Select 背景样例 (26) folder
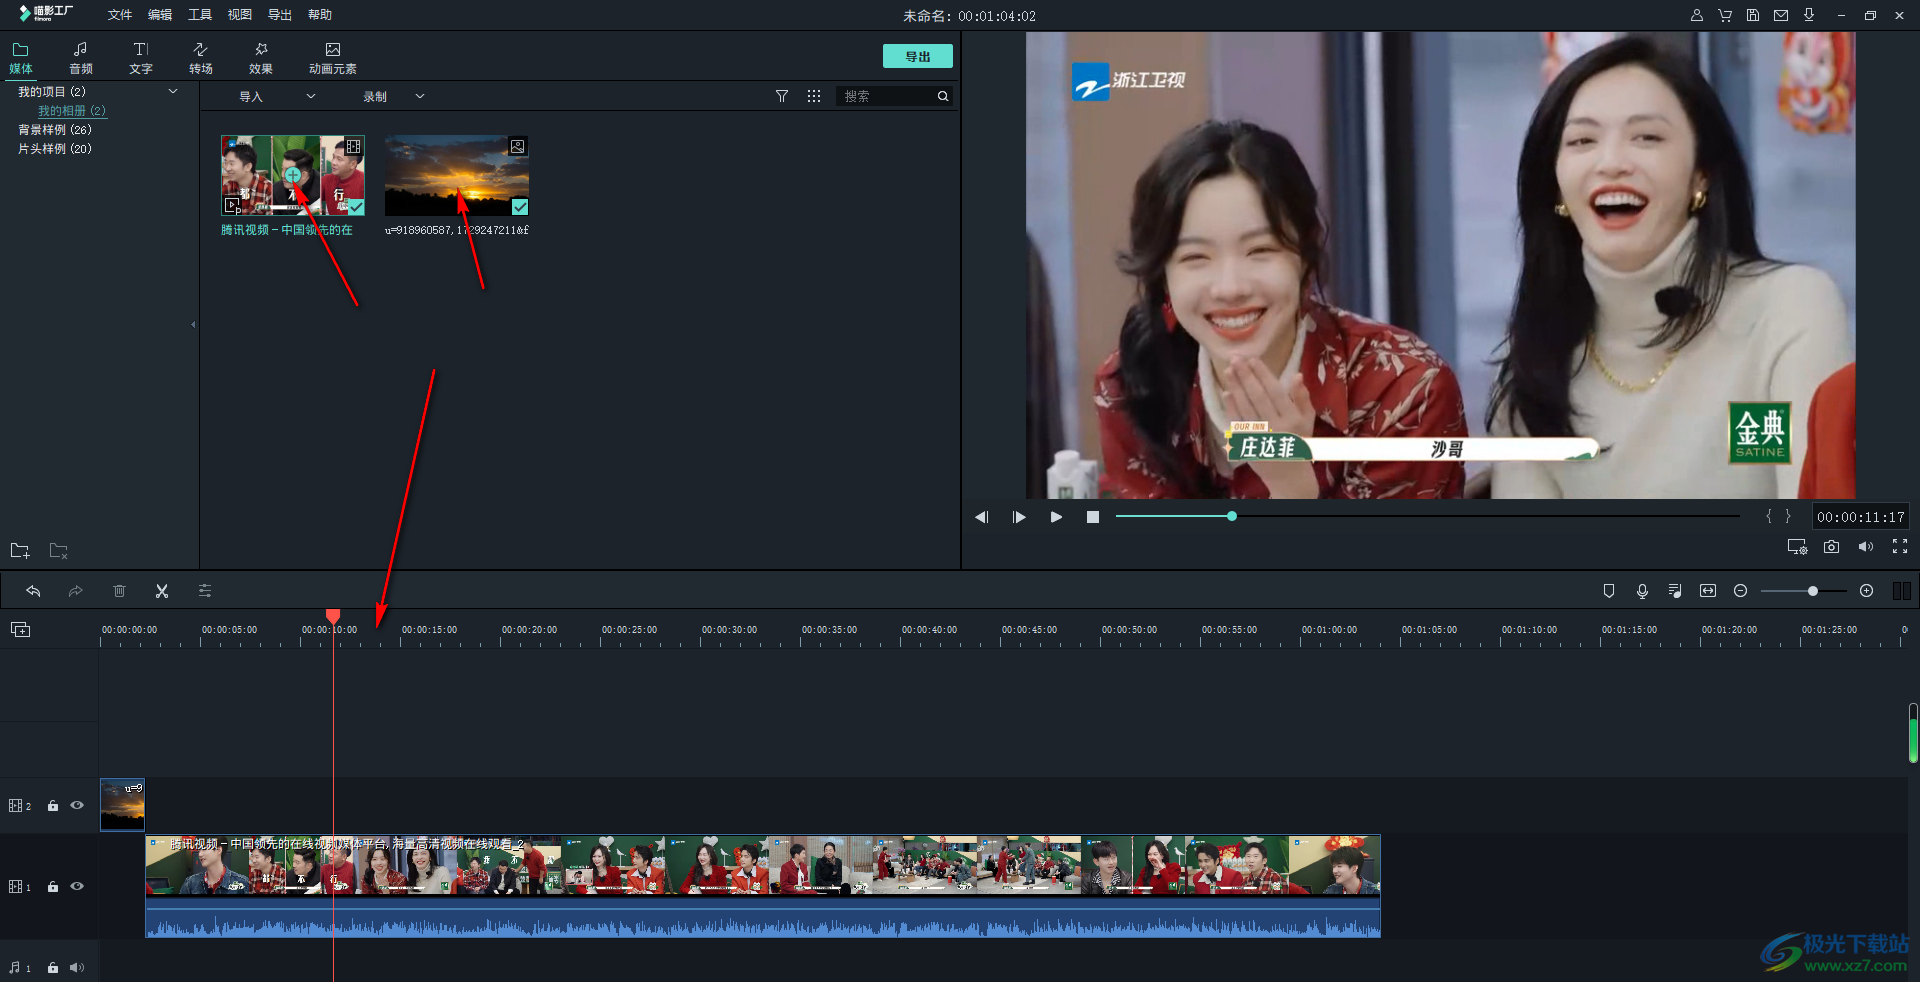Screen dimensions: 1920x982 click(55, 129)
